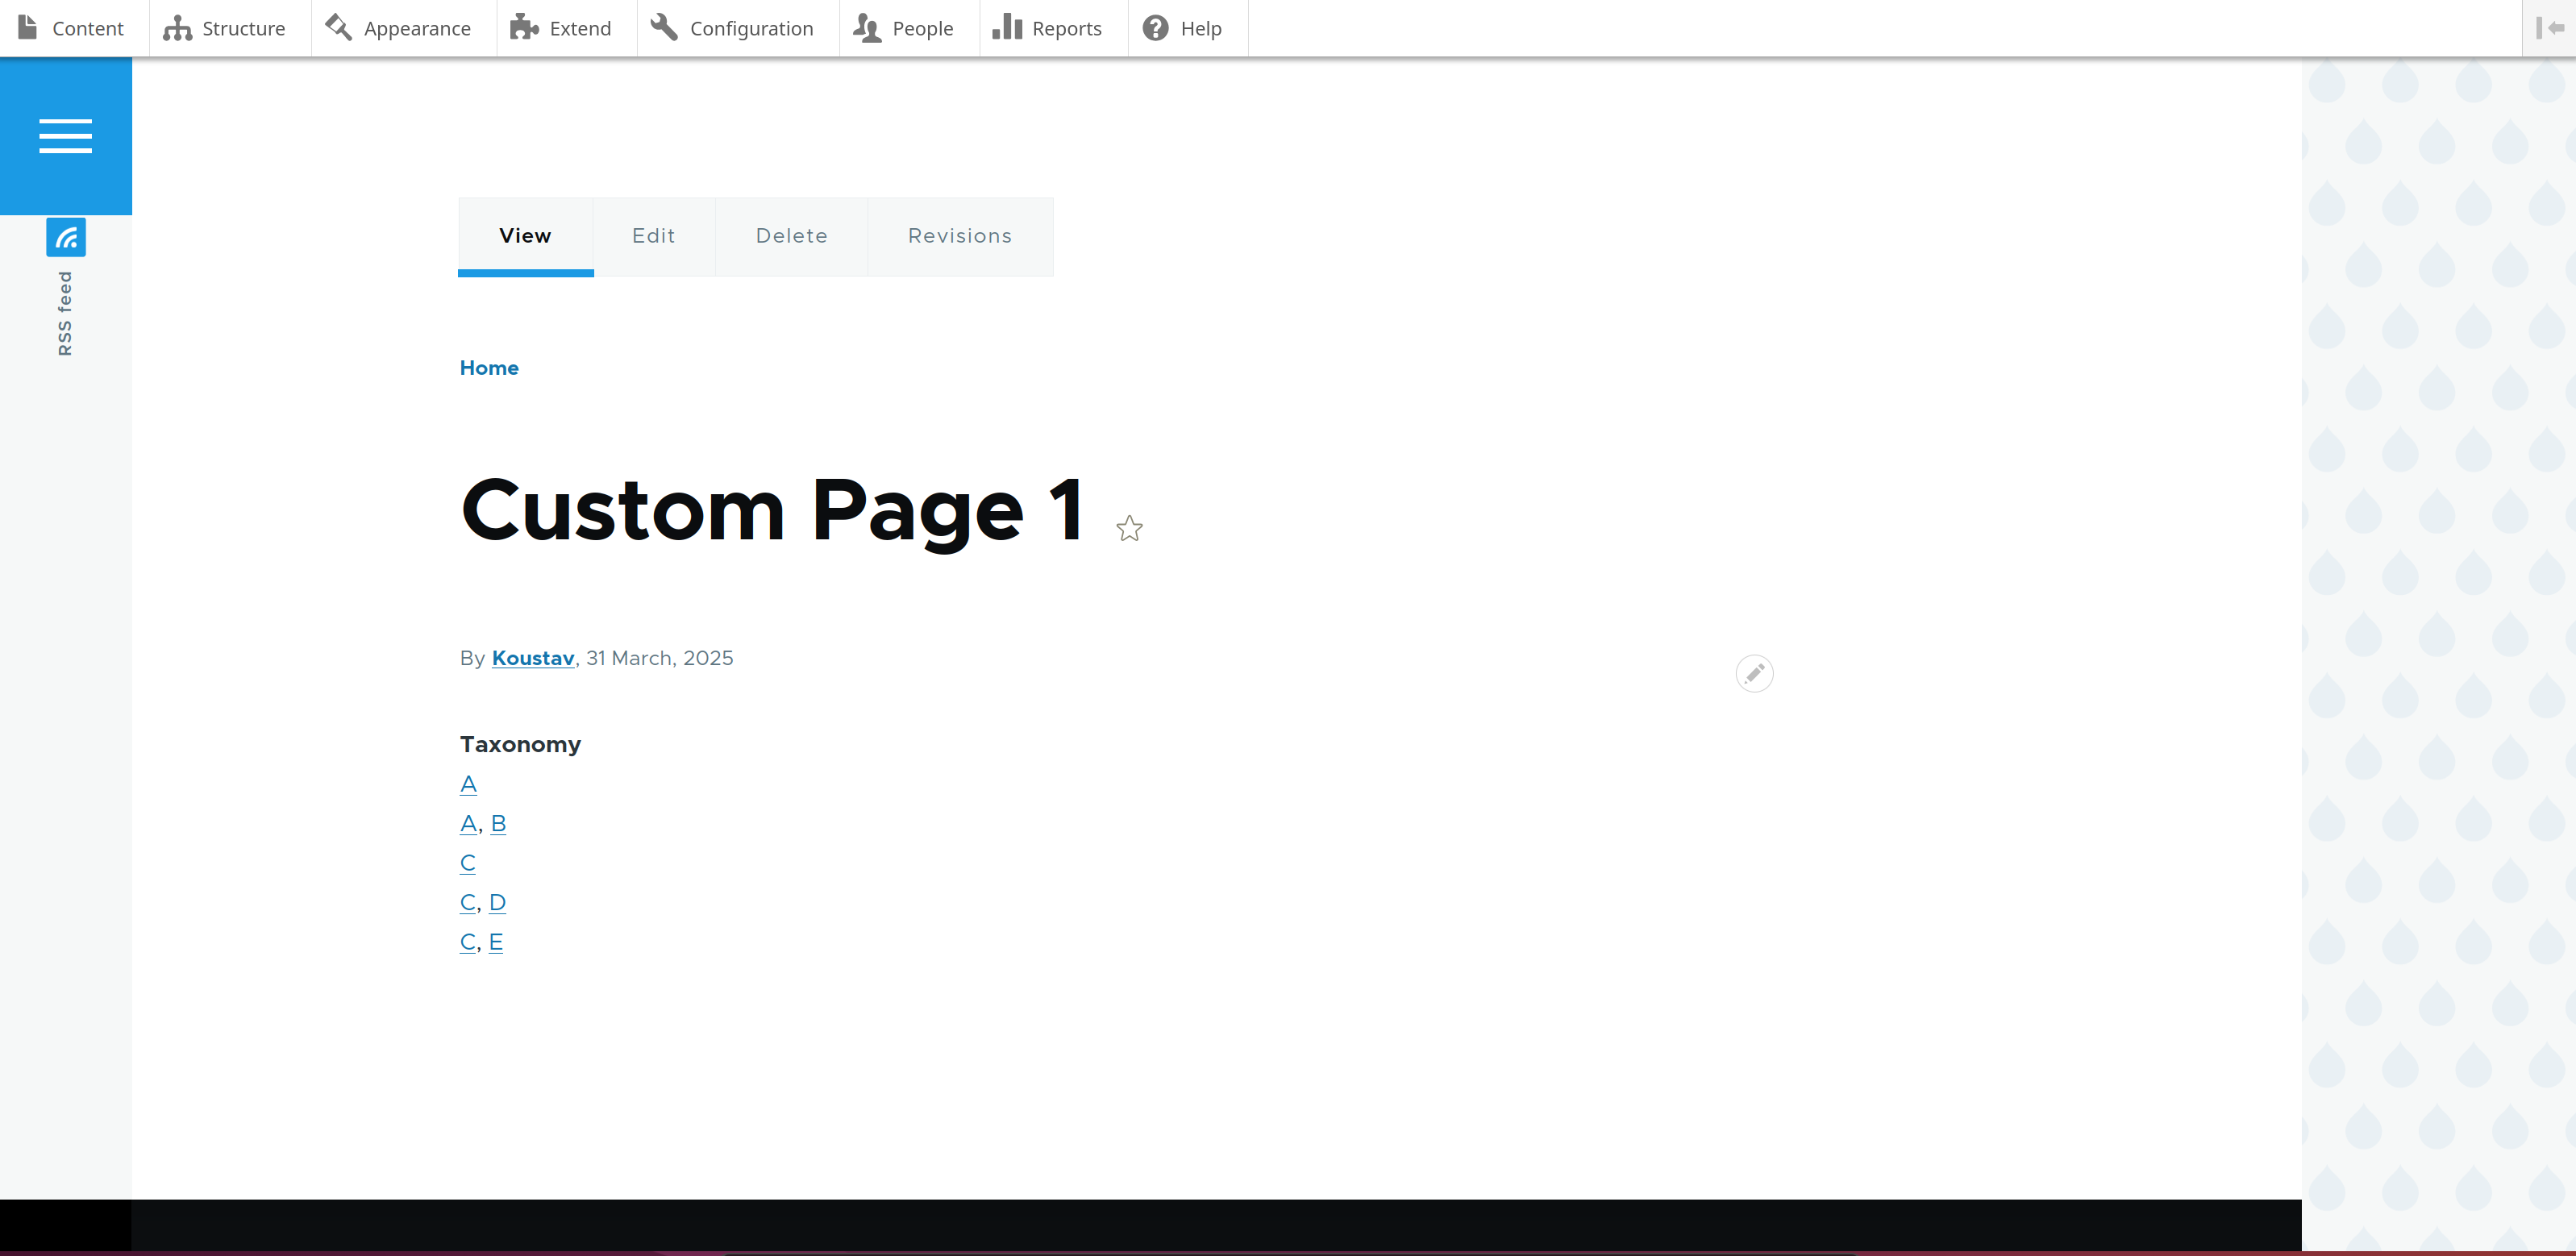Click term C in the 'C, D' row
2576x1256 pixels.
coord(468,902)
